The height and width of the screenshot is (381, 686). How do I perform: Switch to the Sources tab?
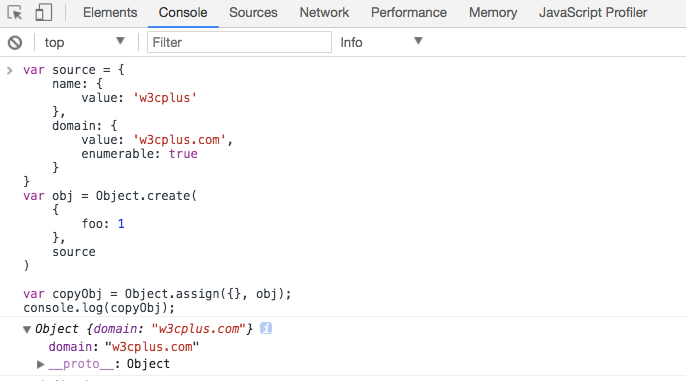253,13
